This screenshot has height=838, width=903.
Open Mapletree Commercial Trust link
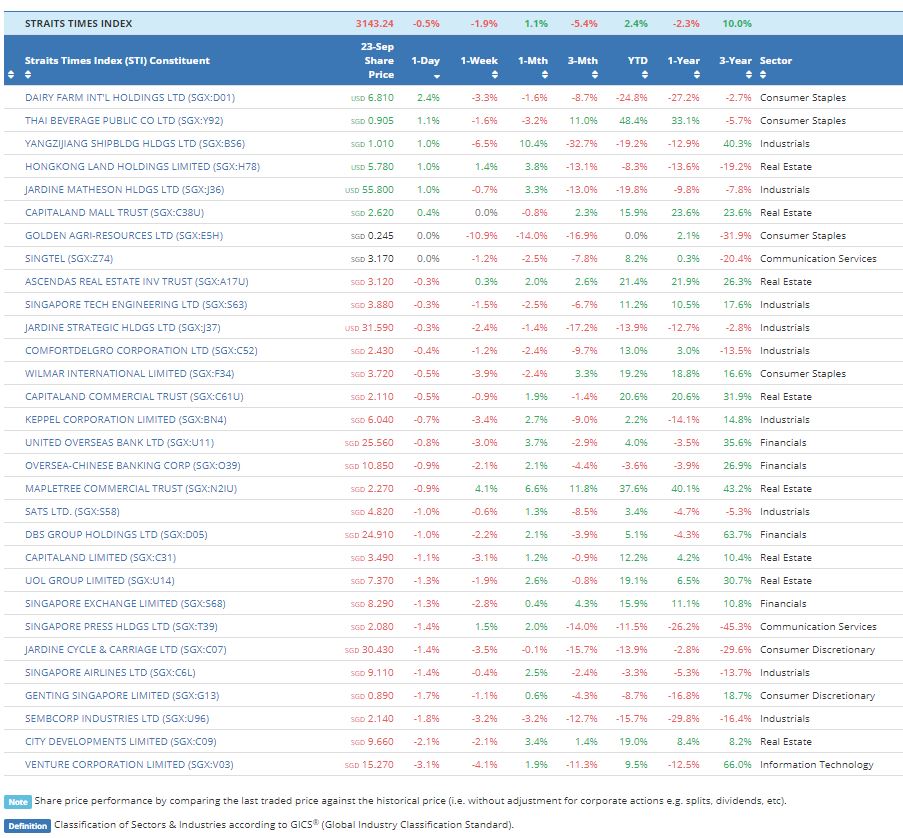pos(131,489)
